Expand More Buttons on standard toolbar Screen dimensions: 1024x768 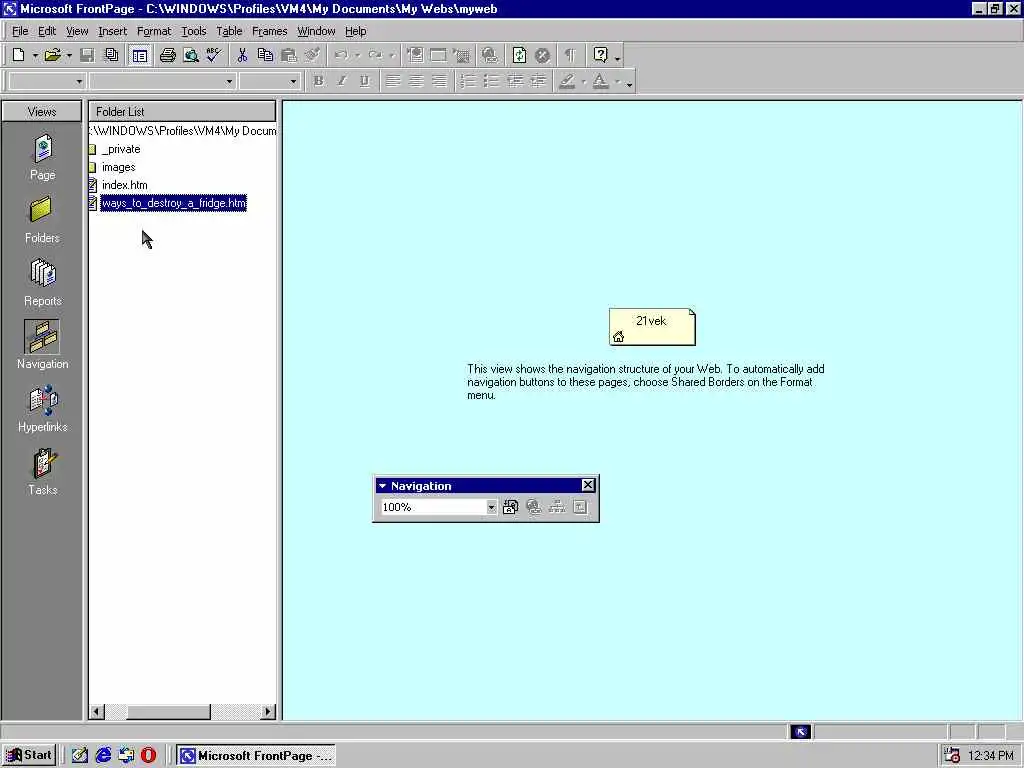(618, 58)
